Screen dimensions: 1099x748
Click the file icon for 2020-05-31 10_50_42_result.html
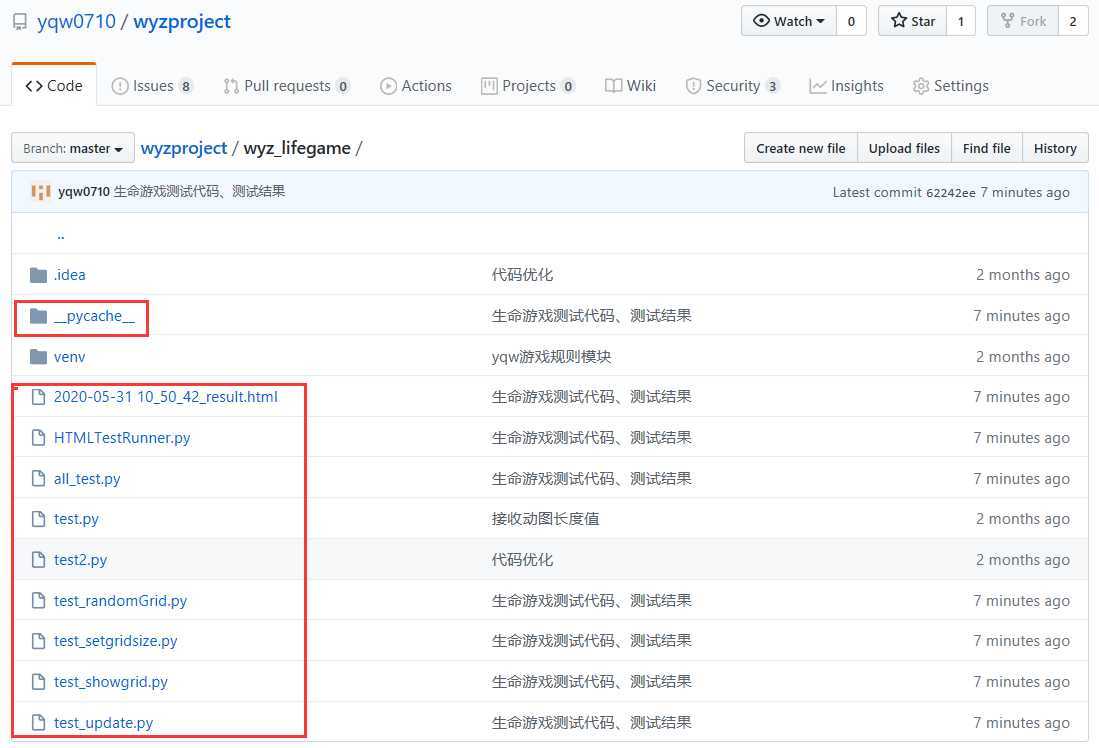[x=39, y=397]
